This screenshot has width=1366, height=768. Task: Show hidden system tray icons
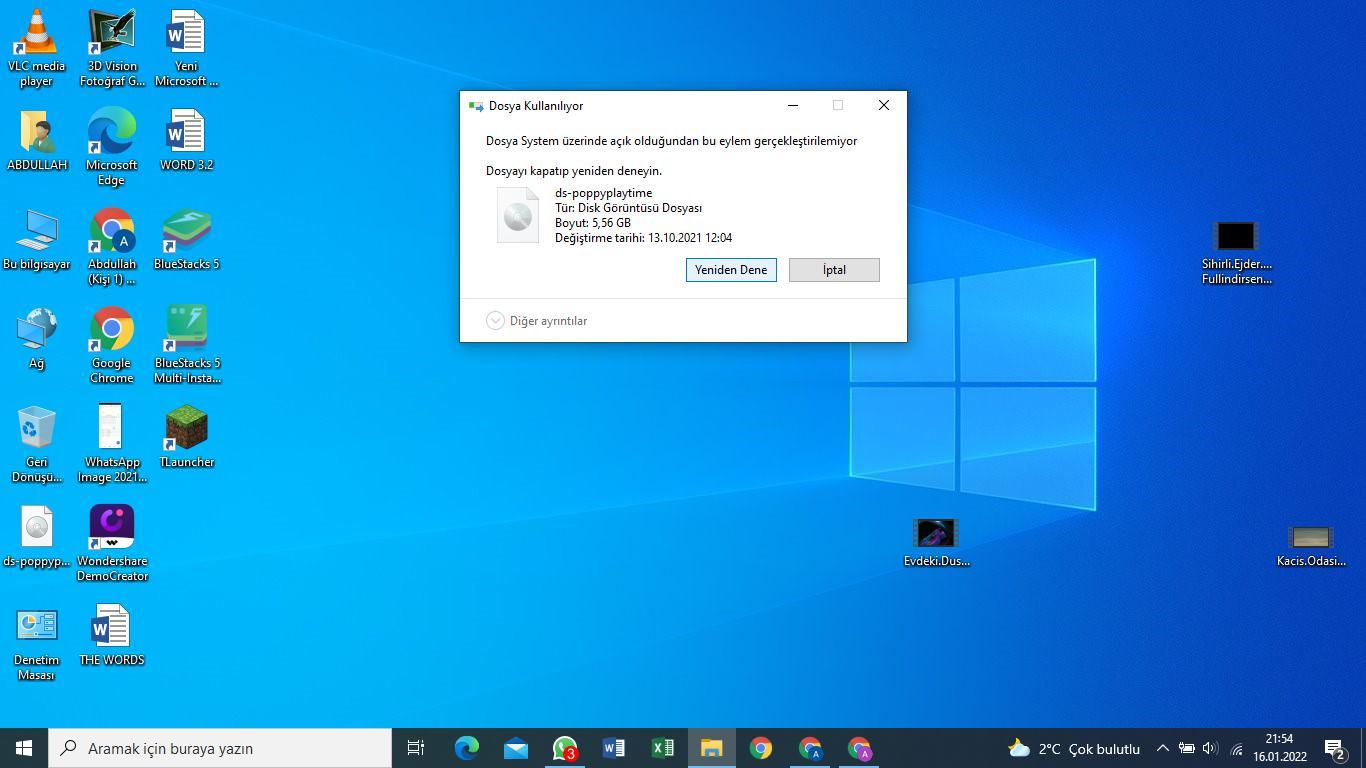coord(1163,748)
